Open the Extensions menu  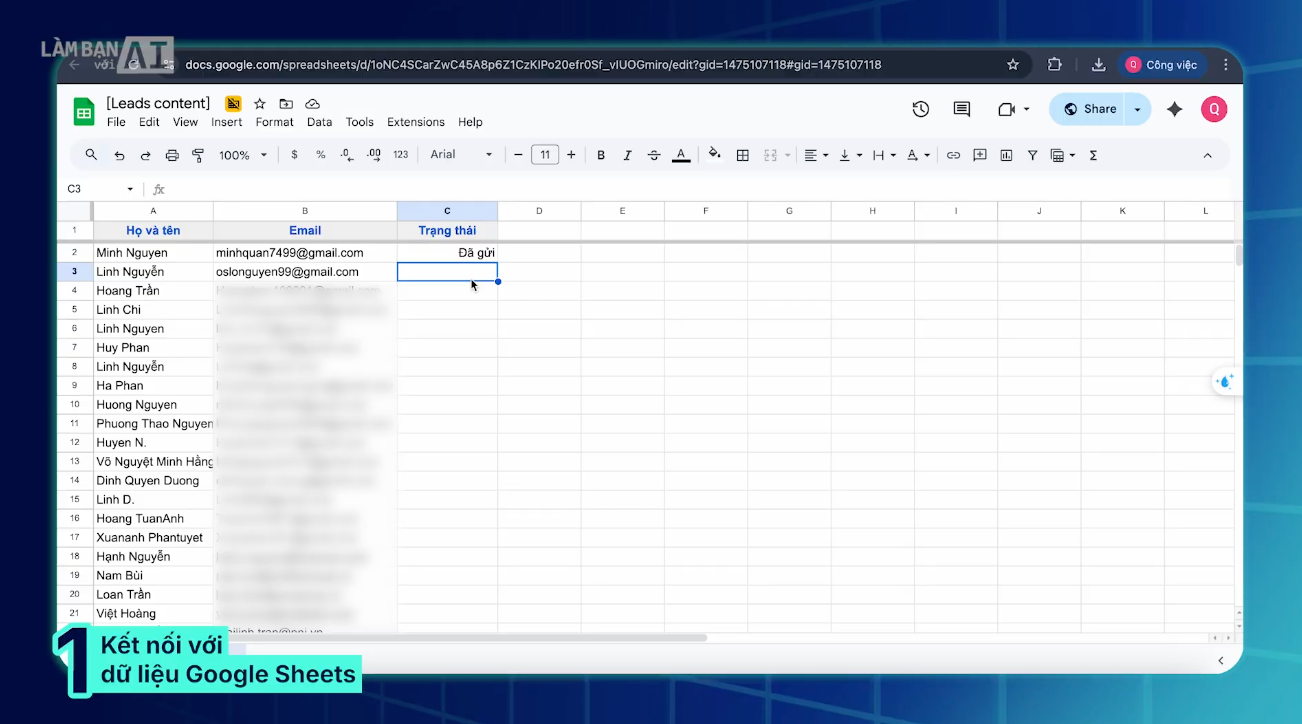[415, 122]
